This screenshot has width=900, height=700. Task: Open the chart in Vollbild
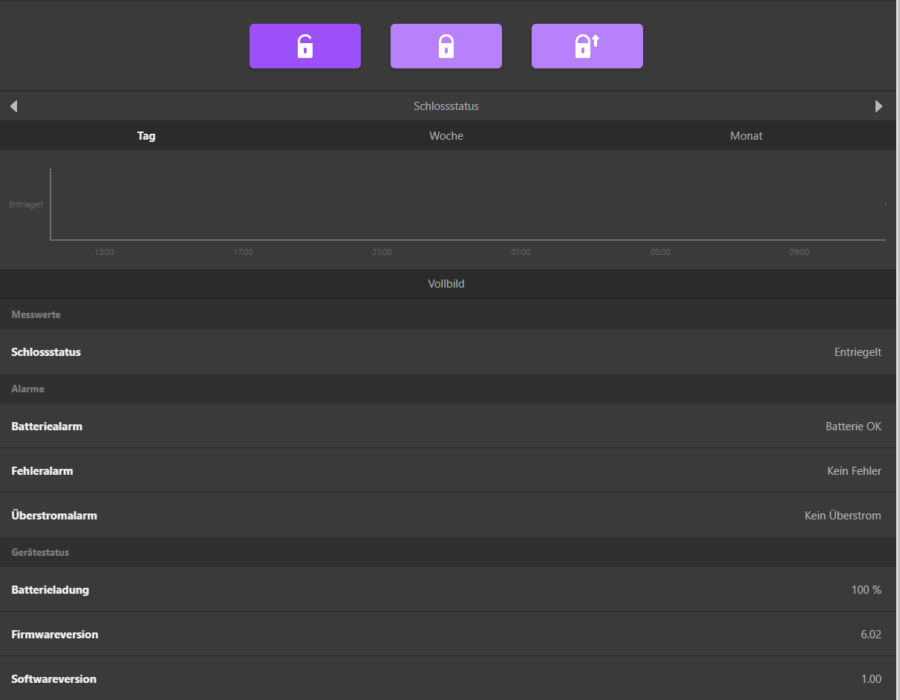(x=446, y=284)
